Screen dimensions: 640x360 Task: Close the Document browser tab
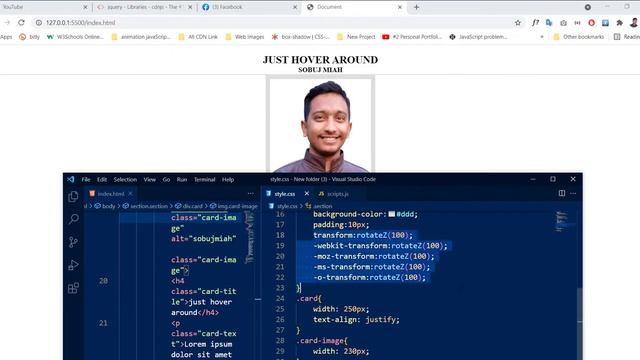click(x=400, y=7)
